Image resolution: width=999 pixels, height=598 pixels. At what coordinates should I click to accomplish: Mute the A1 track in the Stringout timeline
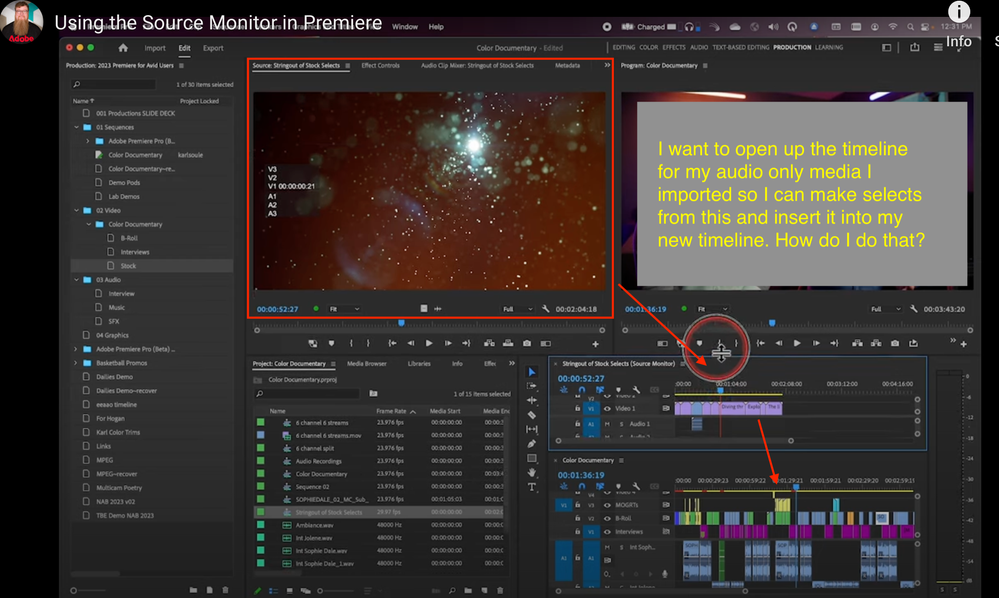pyautogui.click(x=607, y=424)
